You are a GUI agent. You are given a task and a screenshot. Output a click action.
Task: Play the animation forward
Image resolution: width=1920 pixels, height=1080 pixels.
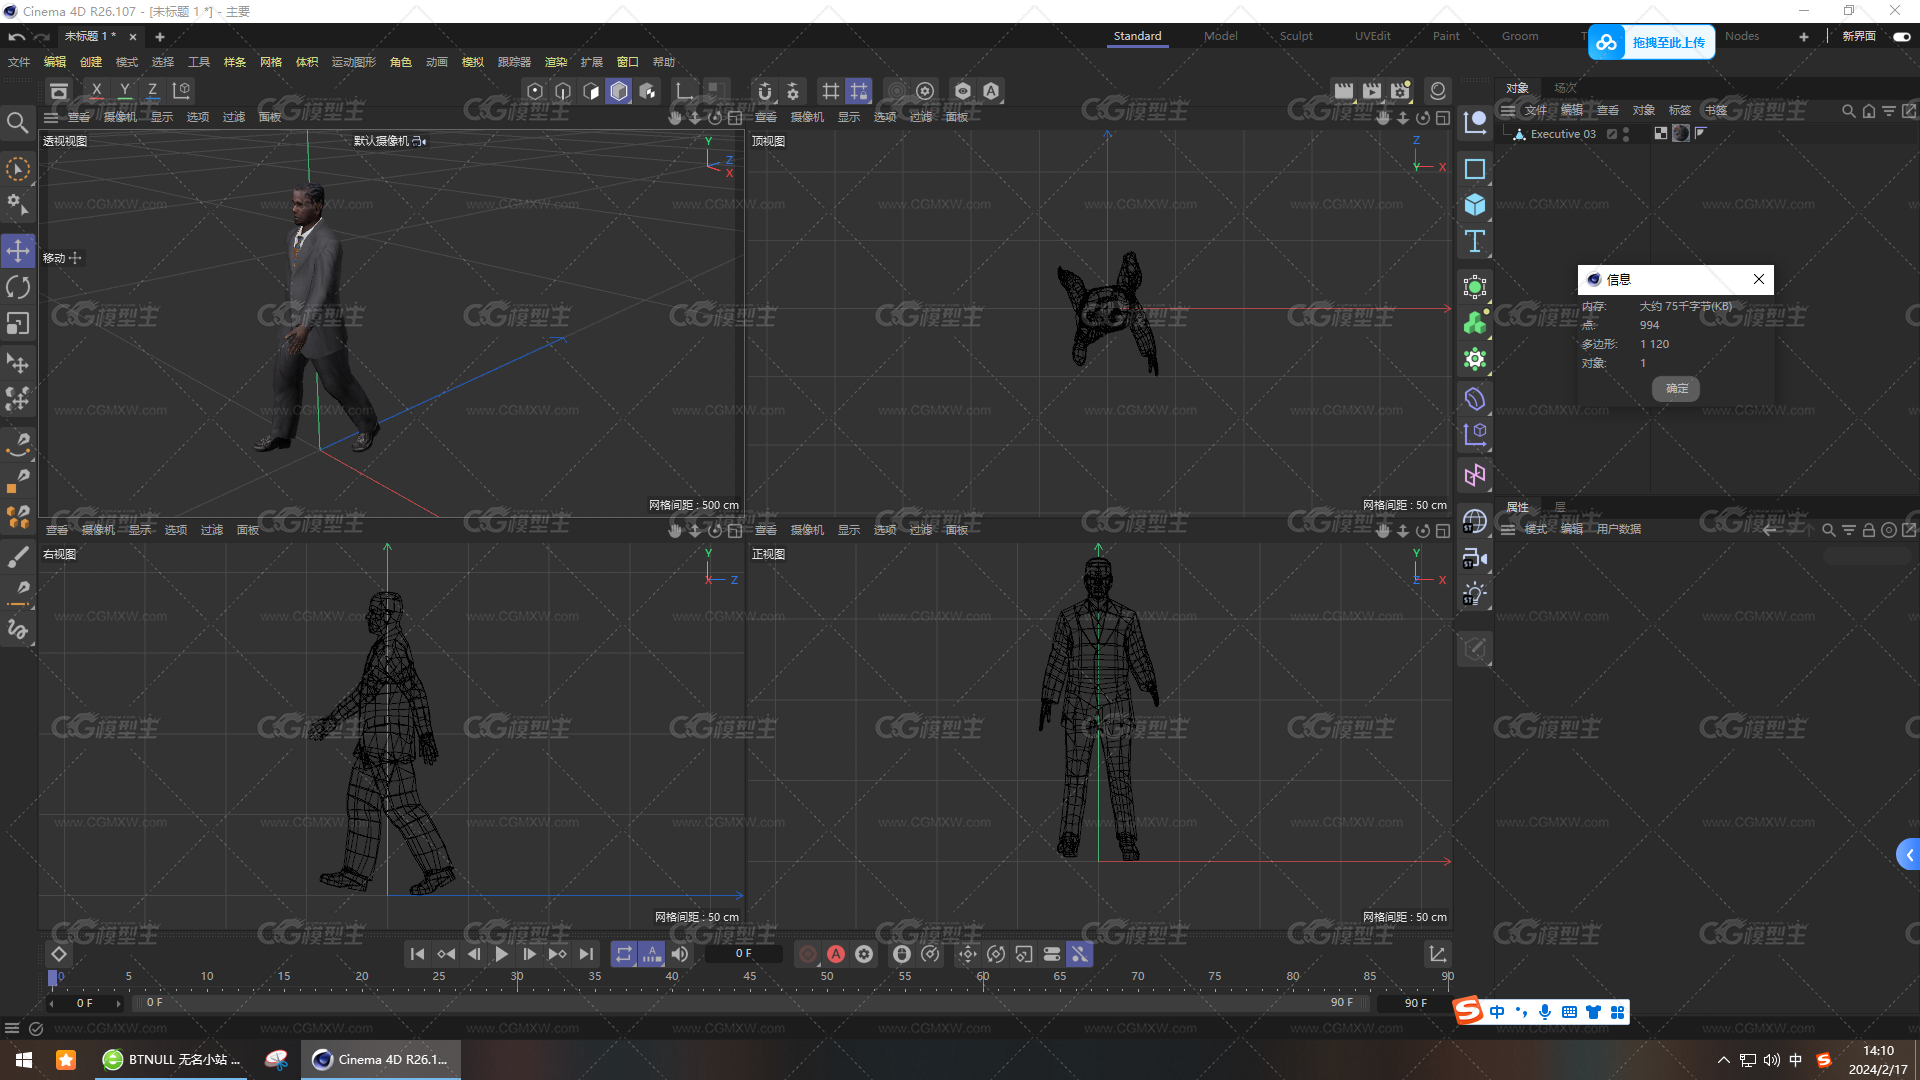(502, 954)
